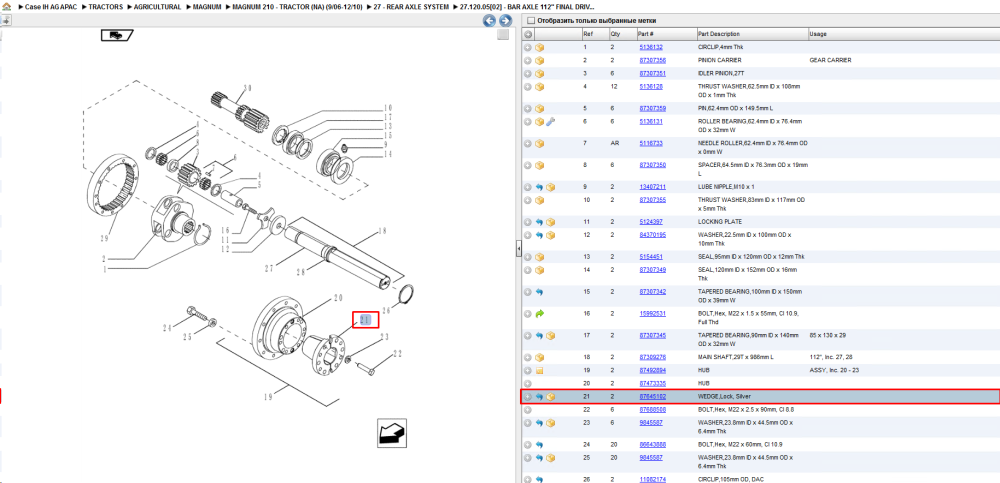This screenshot has width=1000, height=483.
Task: Open part number 87307351 link
Action: tap(652, 73)
